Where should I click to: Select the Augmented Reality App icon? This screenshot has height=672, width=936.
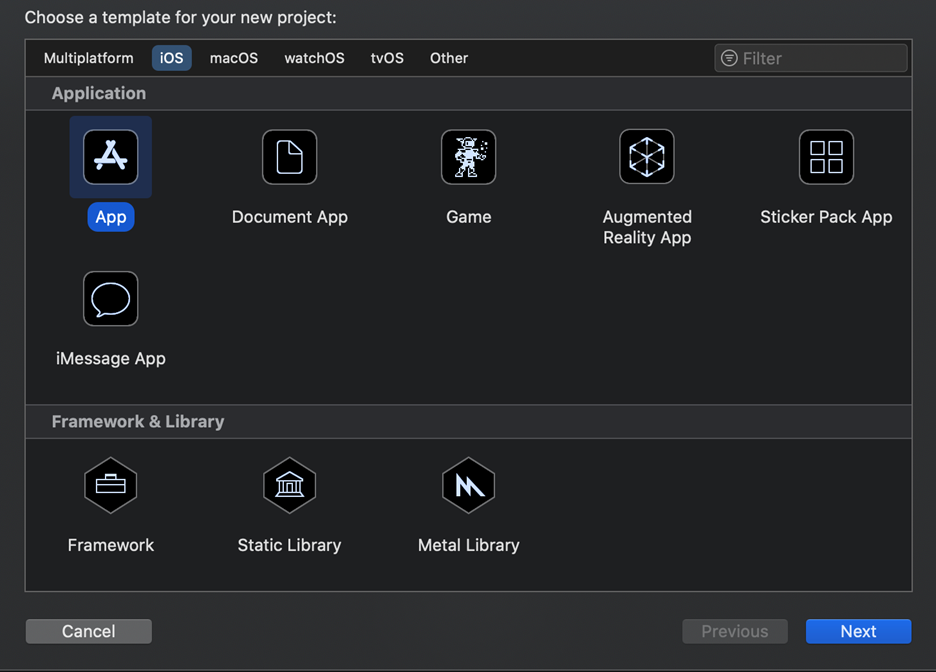[647, 157]
